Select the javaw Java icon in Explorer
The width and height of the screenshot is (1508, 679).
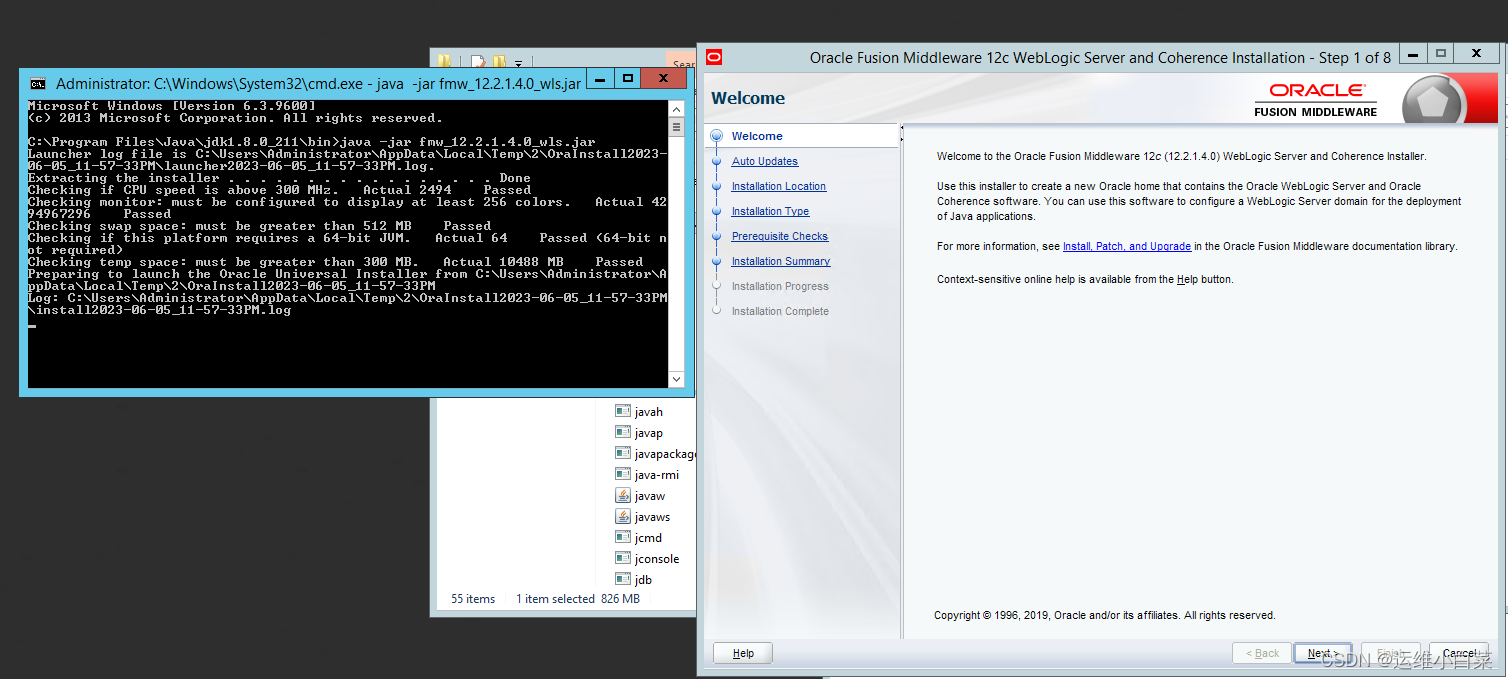point(622,495)
